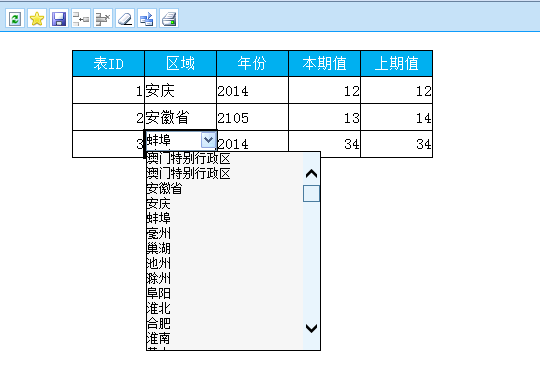
Task: Click the yellow star favorite icon
Action: coord(37,19)
